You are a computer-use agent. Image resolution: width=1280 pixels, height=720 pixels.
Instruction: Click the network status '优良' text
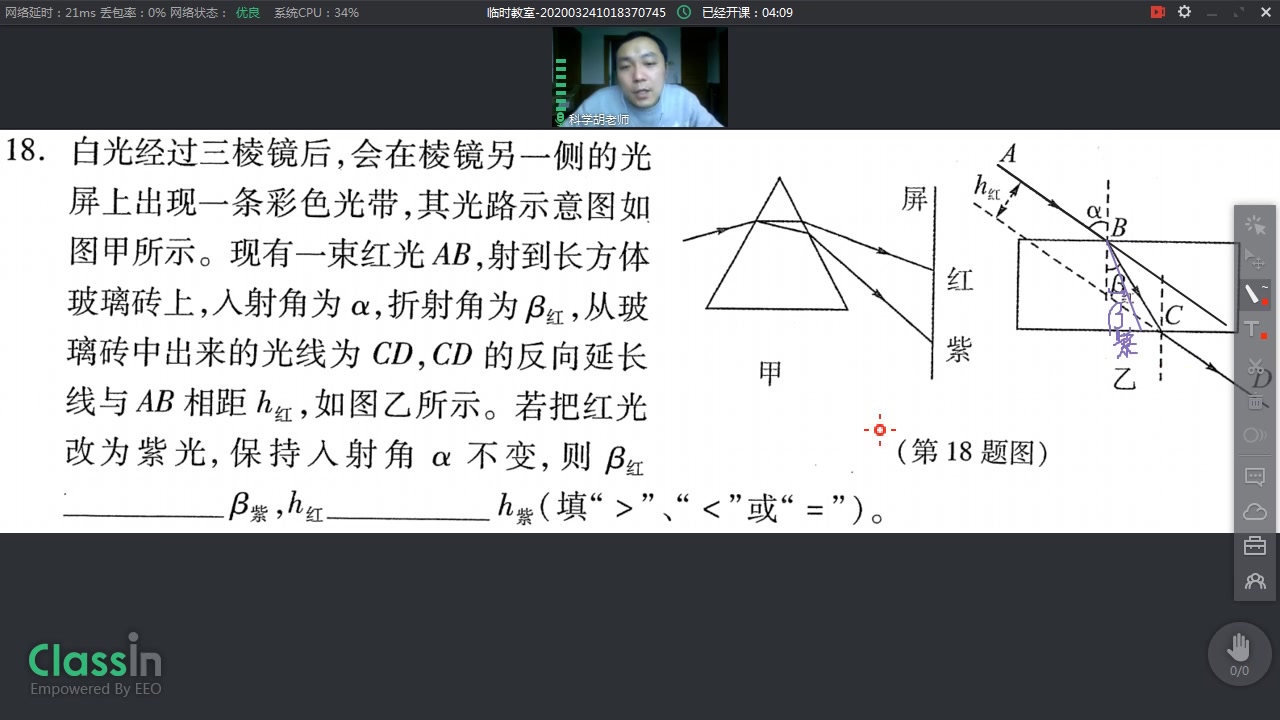tap(248, 13)
